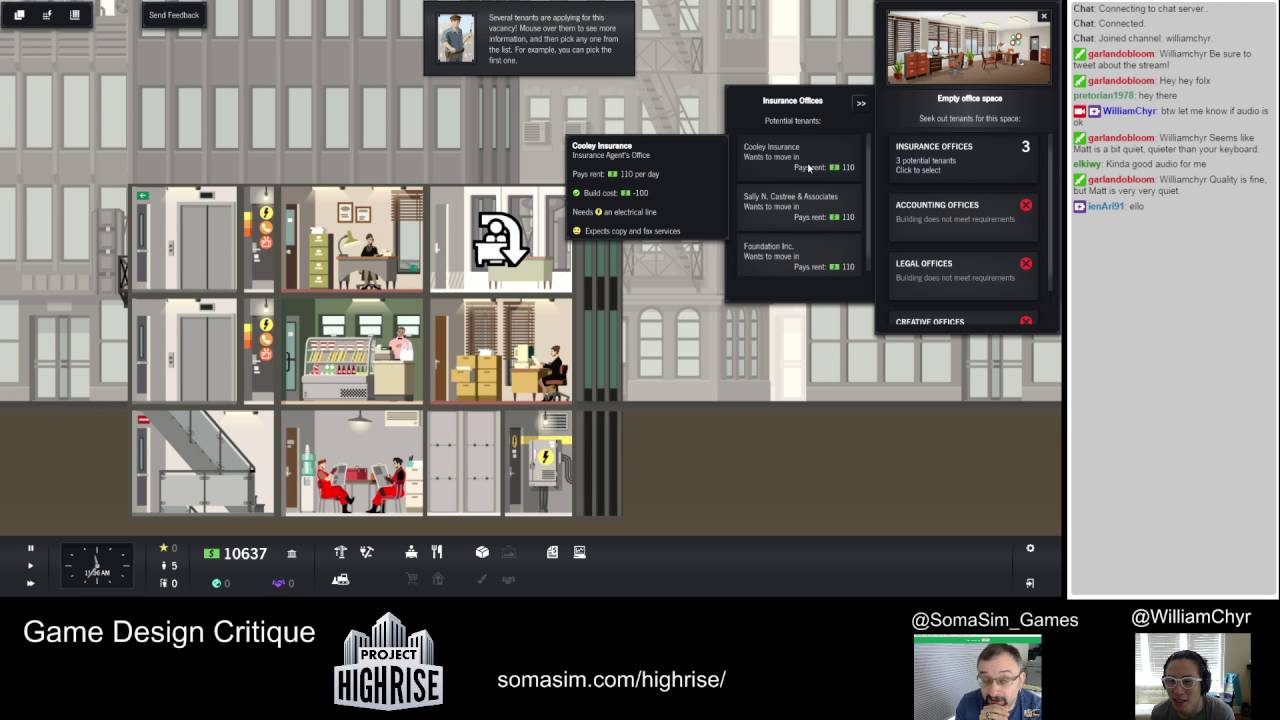
Task: Open the settings gear in bottom bar
Action: pyautogui.click(x=1030, y=548)
